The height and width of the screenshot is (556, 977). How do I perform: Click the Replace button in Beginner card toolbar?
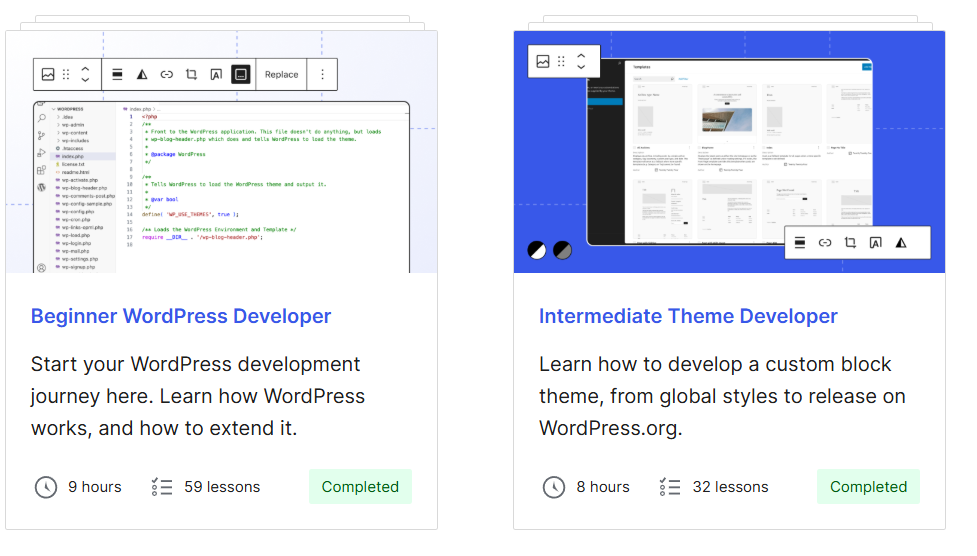click(282, 75)
